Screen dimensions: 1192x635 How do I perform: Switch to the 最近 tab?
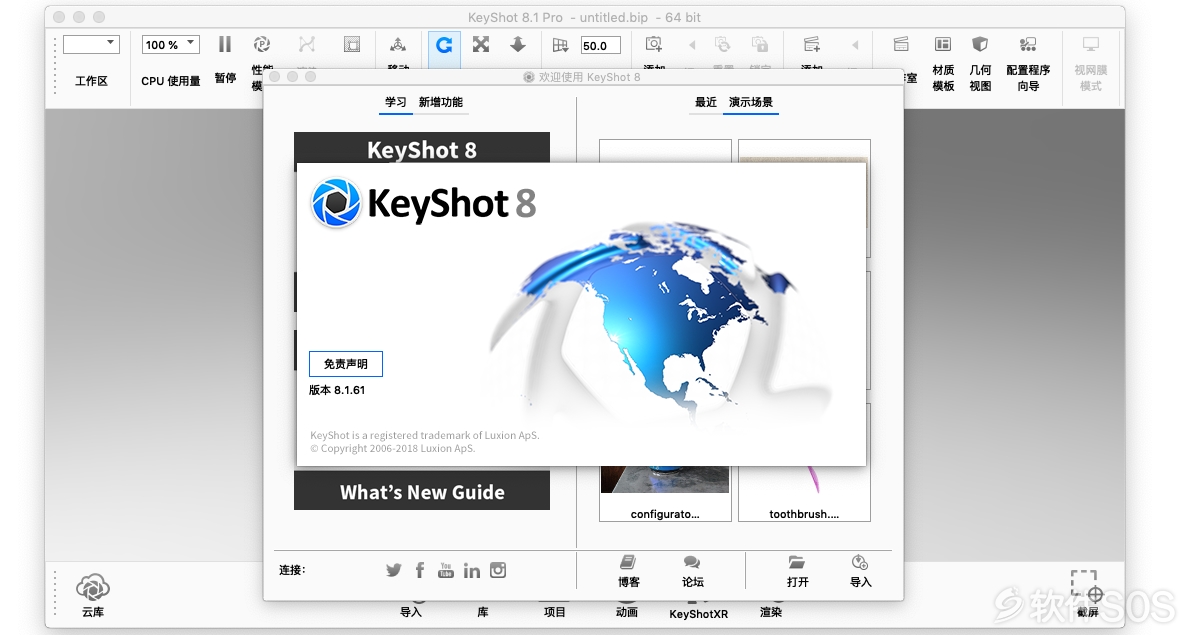click(705, 102)
